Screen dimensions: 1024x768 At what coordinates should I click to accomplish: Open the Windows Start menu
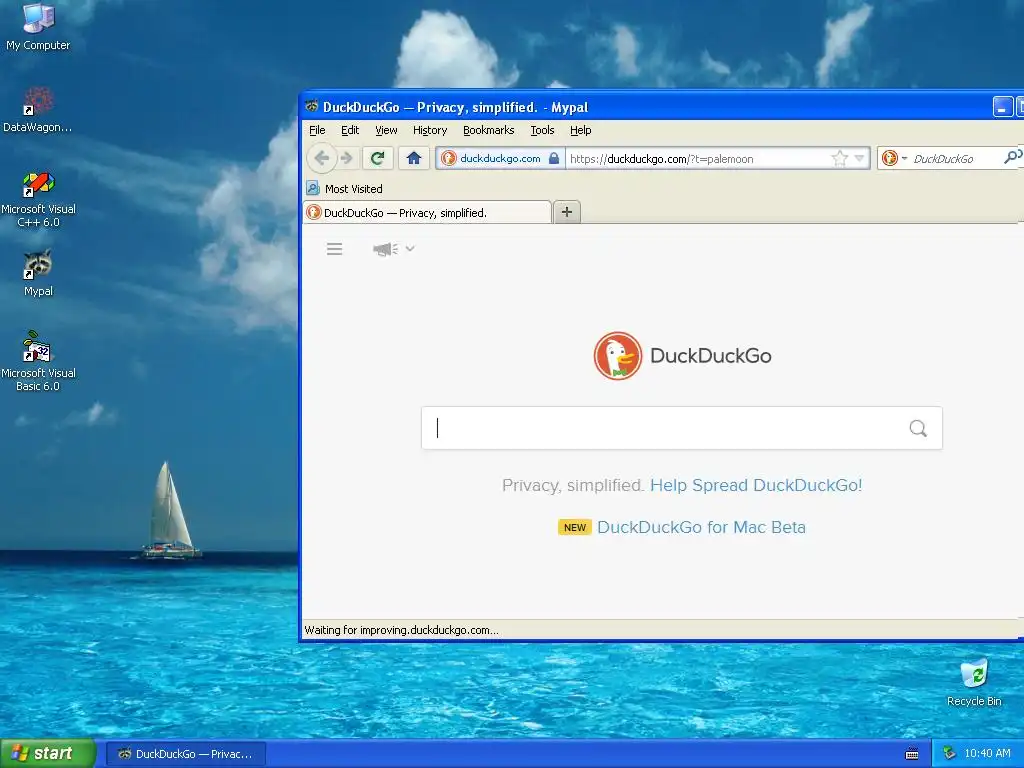48,754
